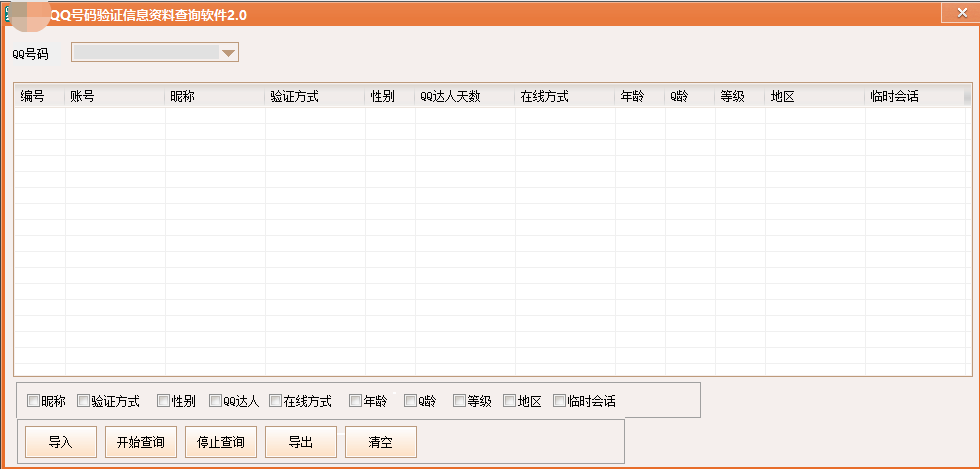Click the 临时会话 column header
980x469 pixels.
click(x=914, y=97)
